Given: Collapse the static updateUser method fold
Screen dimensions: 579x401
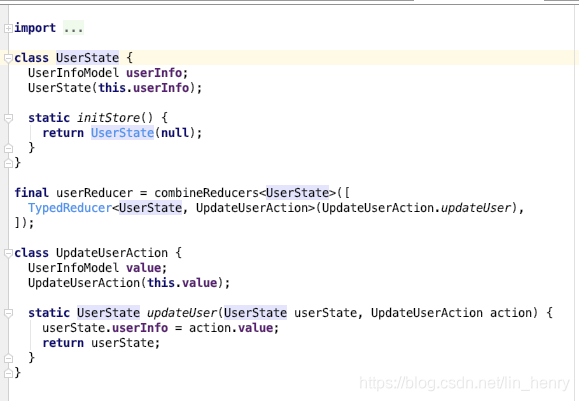Looking at the screenshot, I should click(x=8, y=313).
